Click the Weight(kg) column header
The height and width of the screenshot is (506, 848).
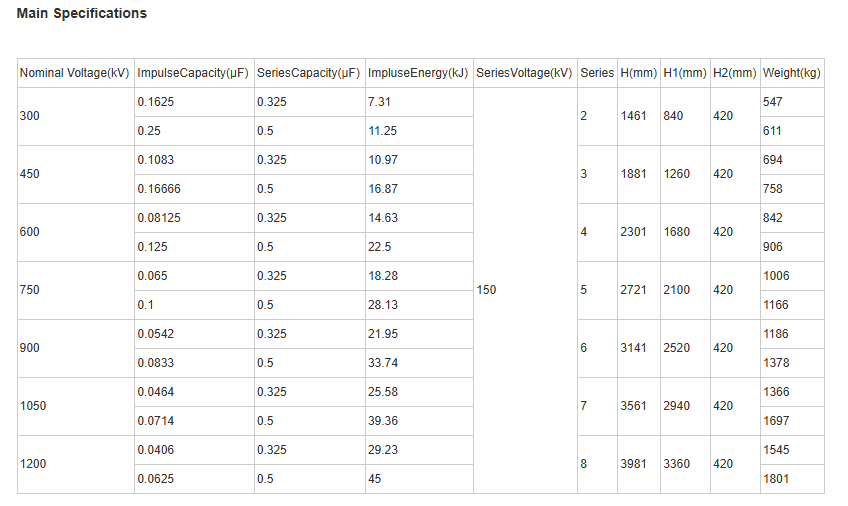pos(792,73)
